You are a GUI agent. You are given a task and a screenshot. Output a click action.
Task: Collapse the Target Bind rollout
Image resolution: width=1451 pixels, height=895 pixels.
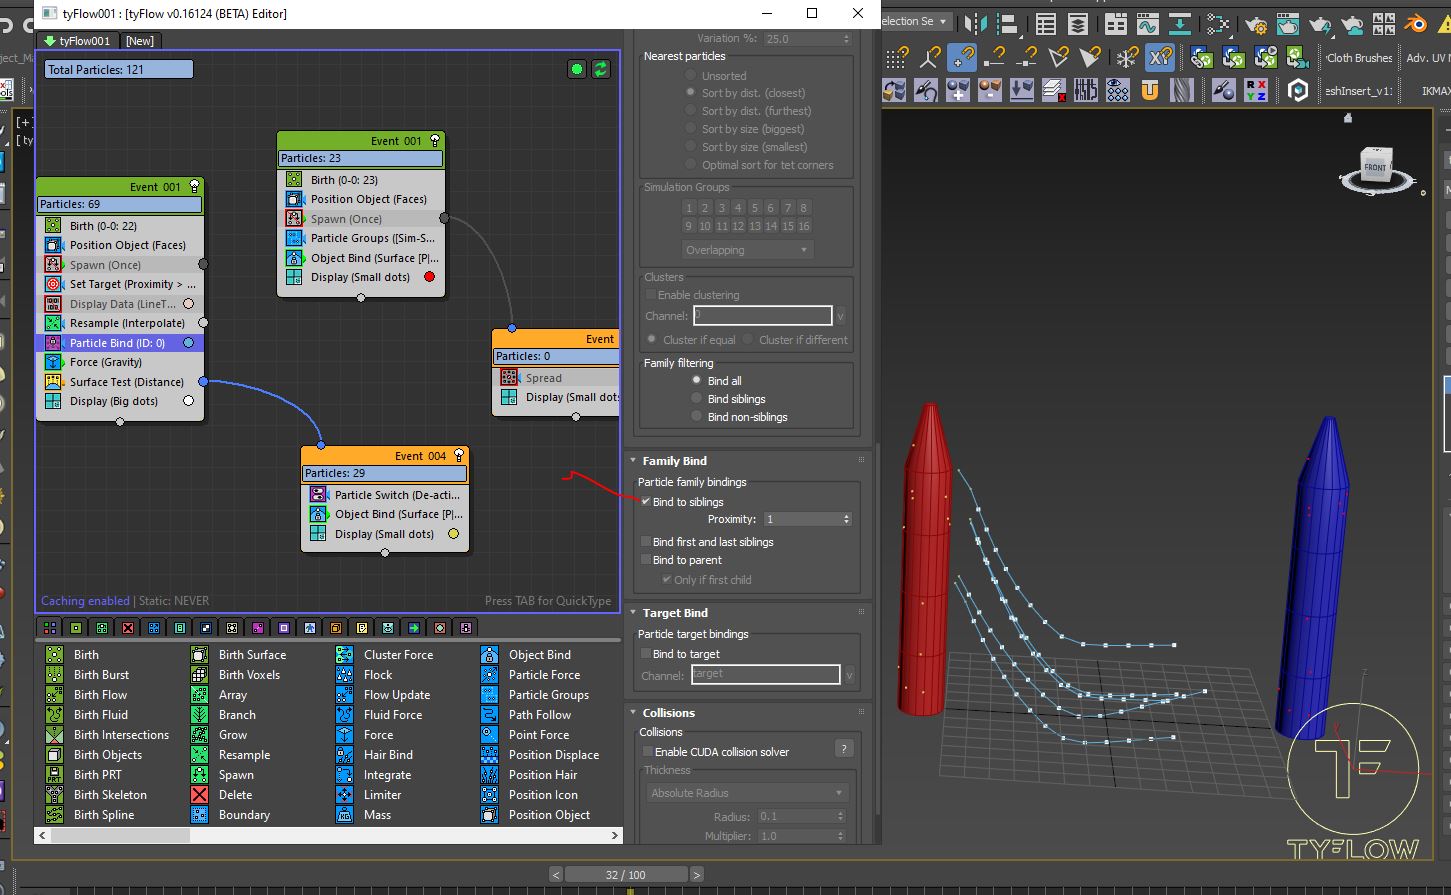click(x=674, y=613)
